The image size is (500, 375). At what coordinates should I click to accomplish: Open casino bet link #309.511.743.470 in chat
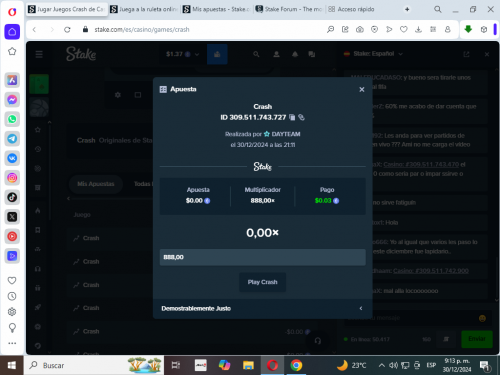(x=421, y=164)
